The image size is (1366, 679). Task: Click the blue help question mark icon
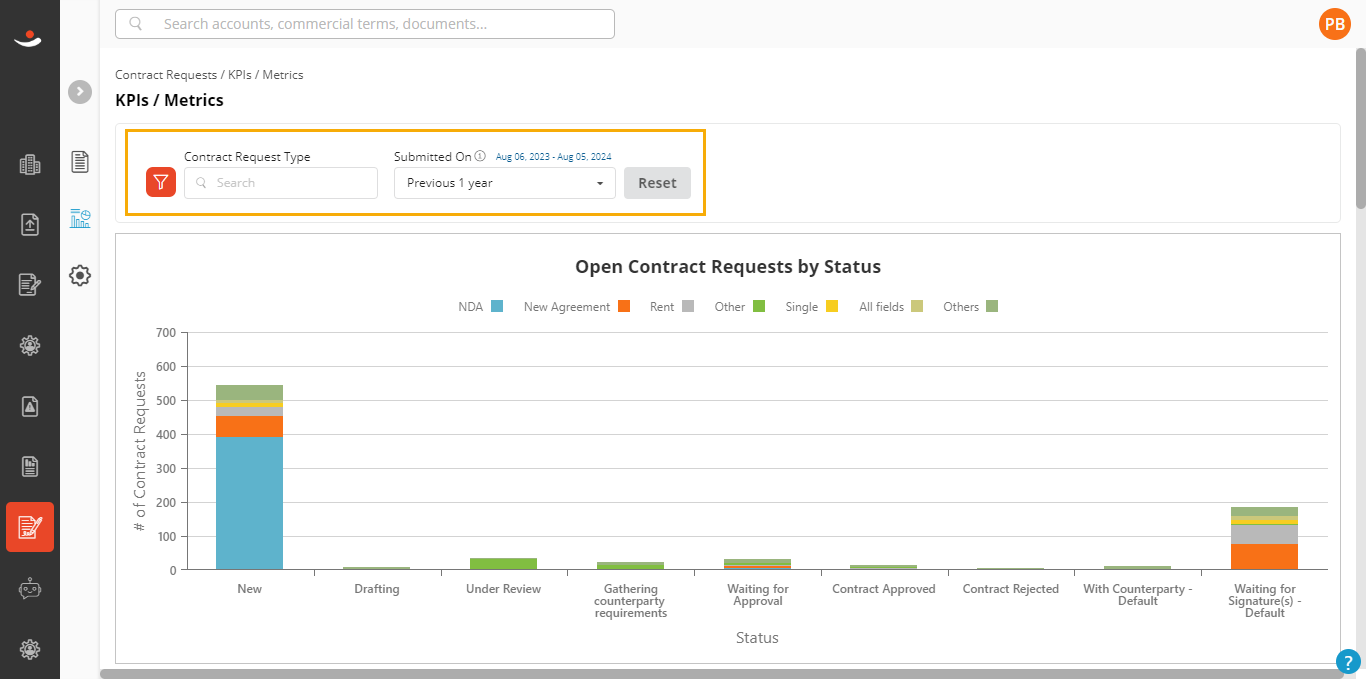coord(1349,661)
